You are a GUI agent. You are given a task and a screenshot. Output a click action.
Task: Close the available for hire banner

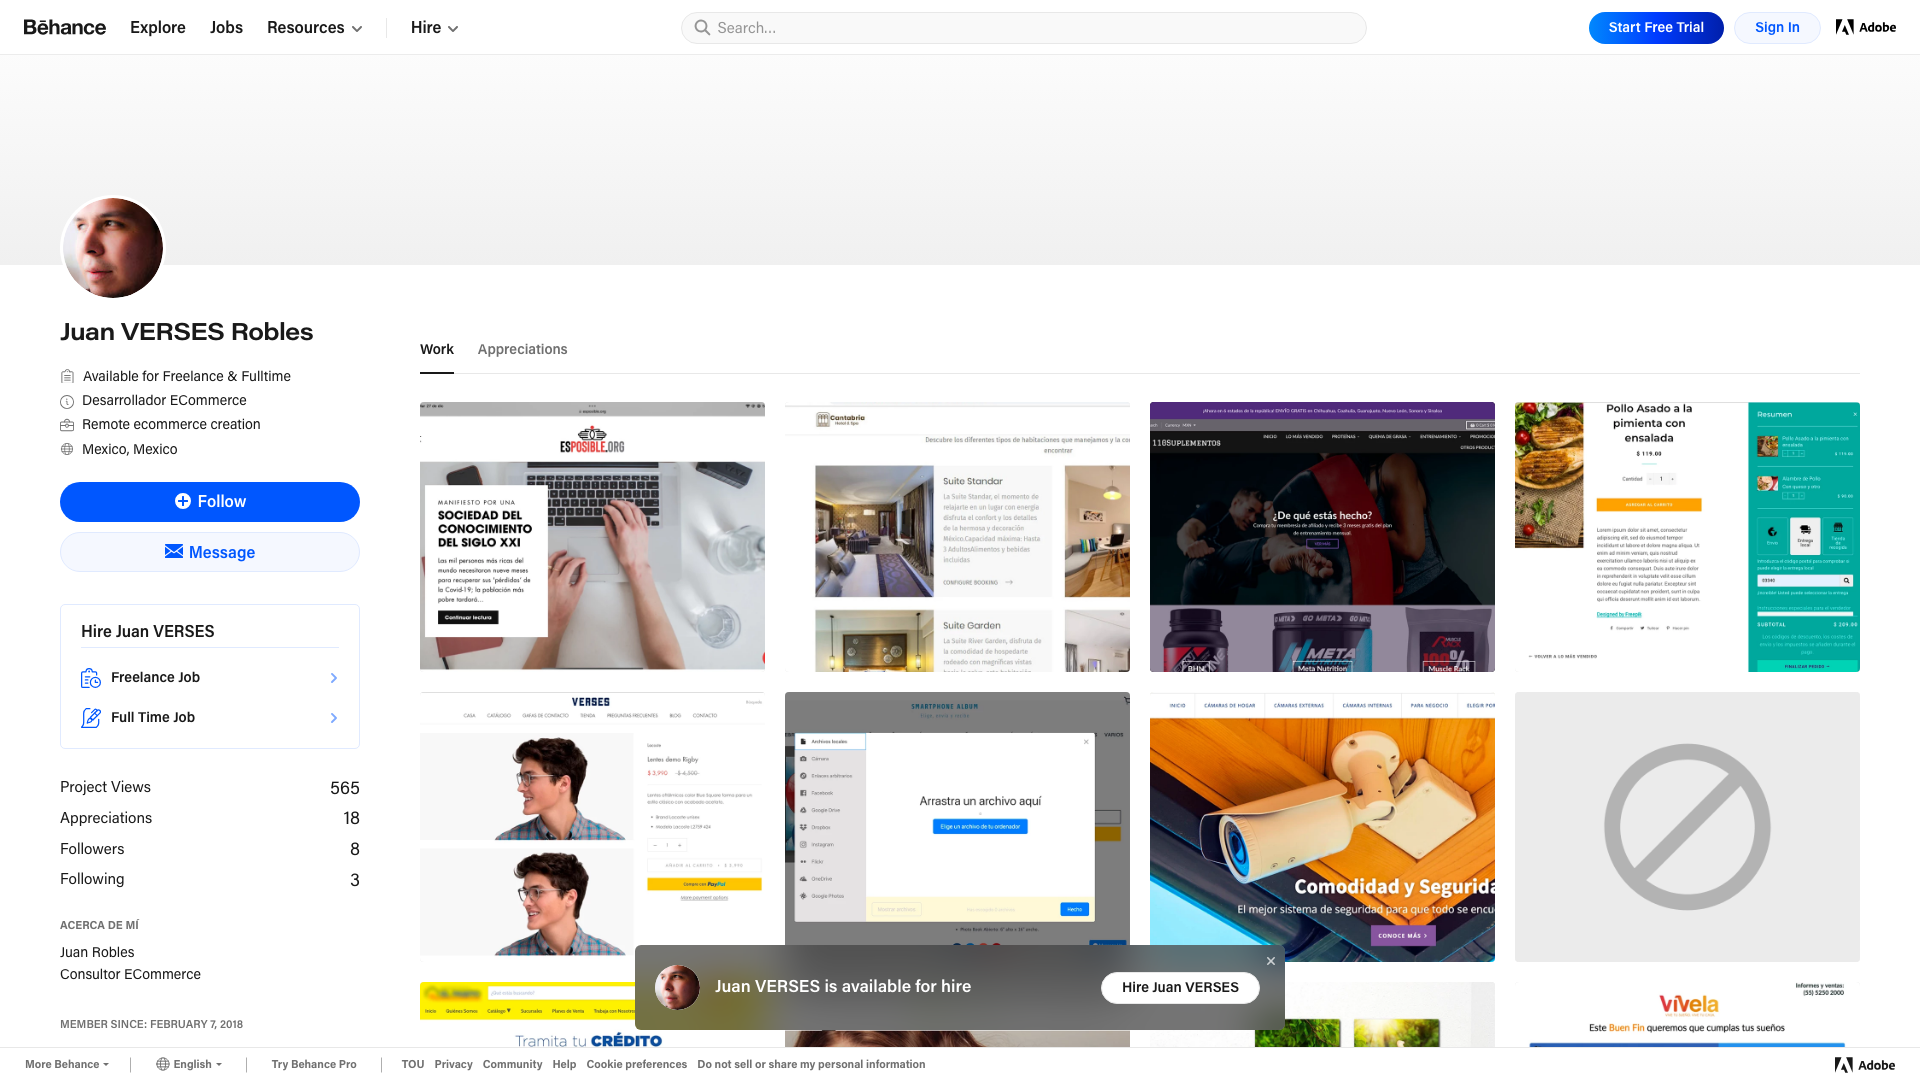pyautogui.click(x=1271, y=961)
